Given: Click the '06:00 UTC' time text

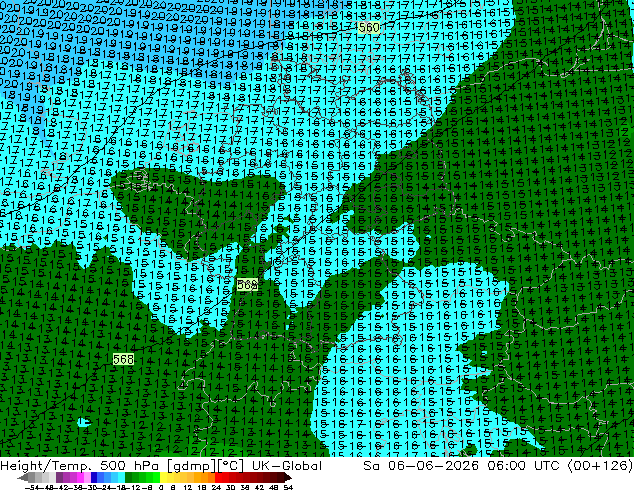Looking at the screenshot, I should (523, 466).
